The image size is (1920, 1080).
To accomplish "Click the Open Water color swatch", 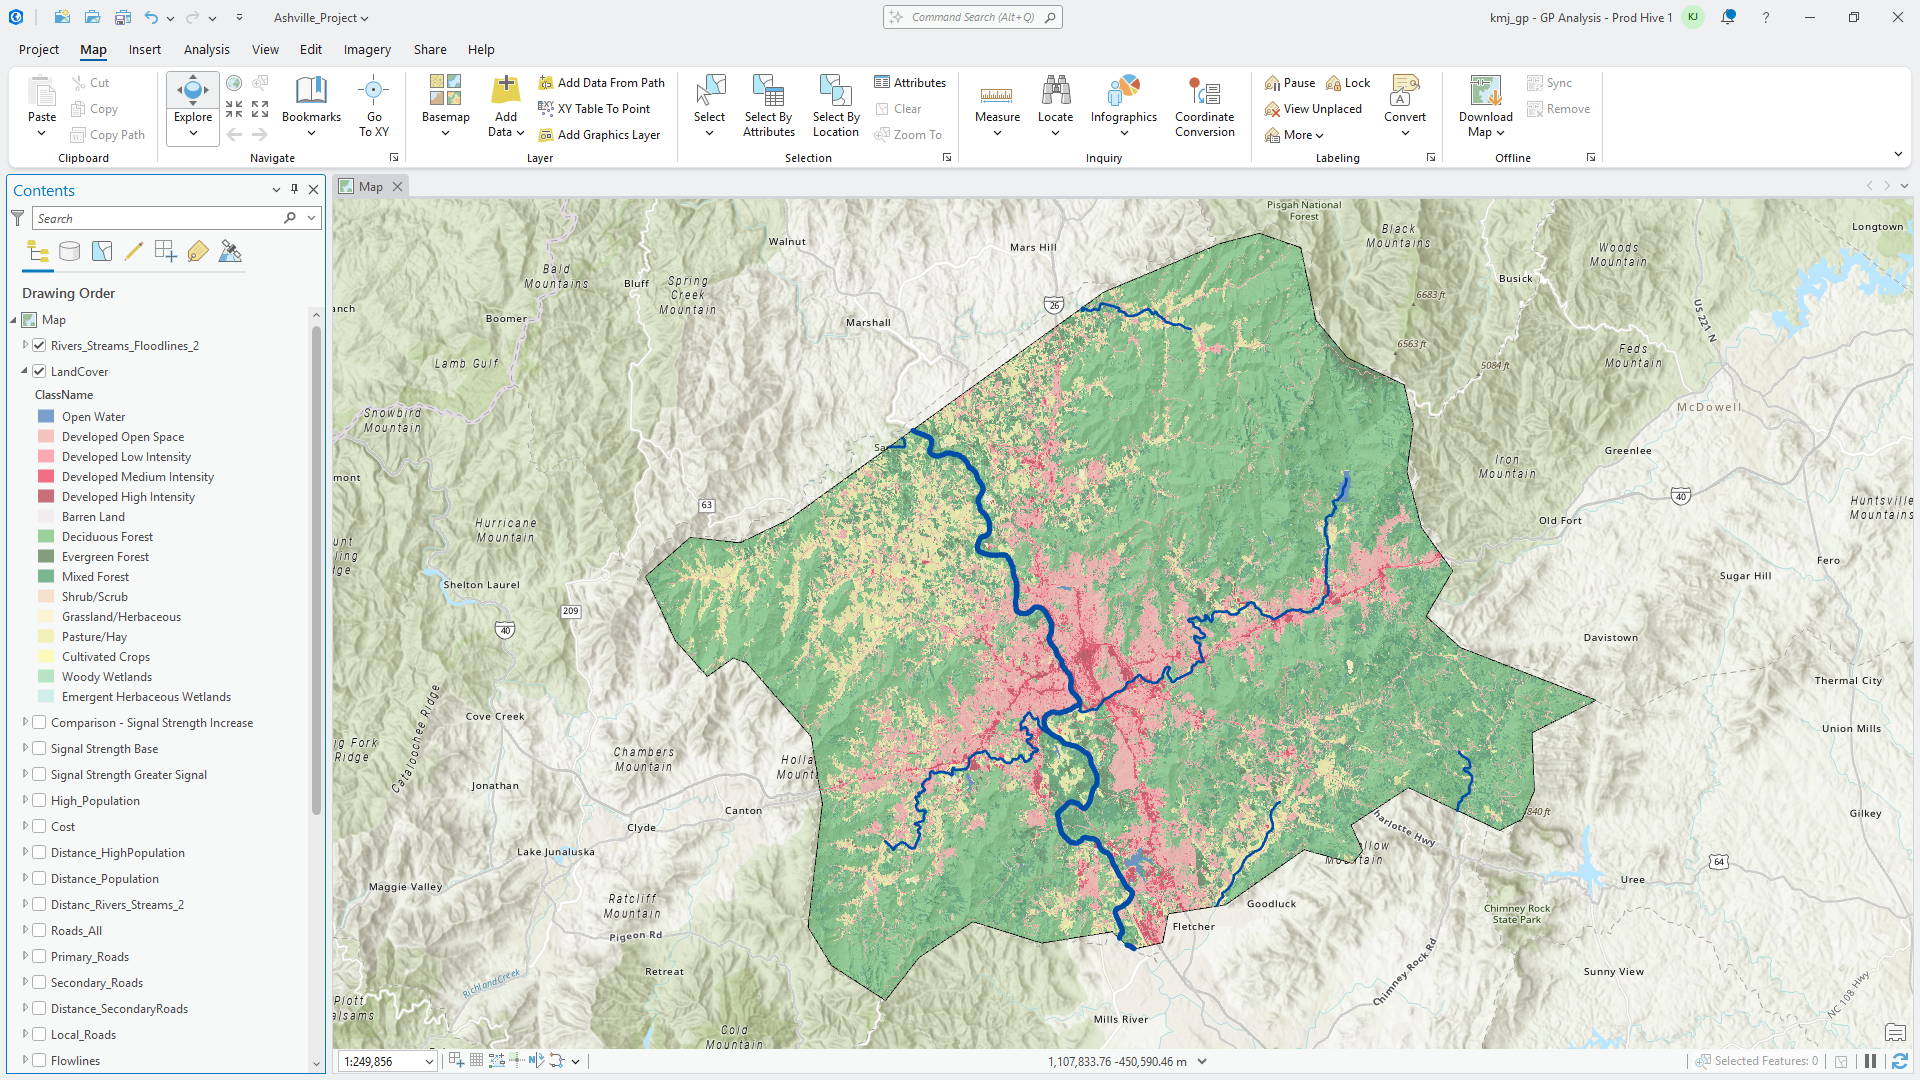I will (x=46, y=417).
